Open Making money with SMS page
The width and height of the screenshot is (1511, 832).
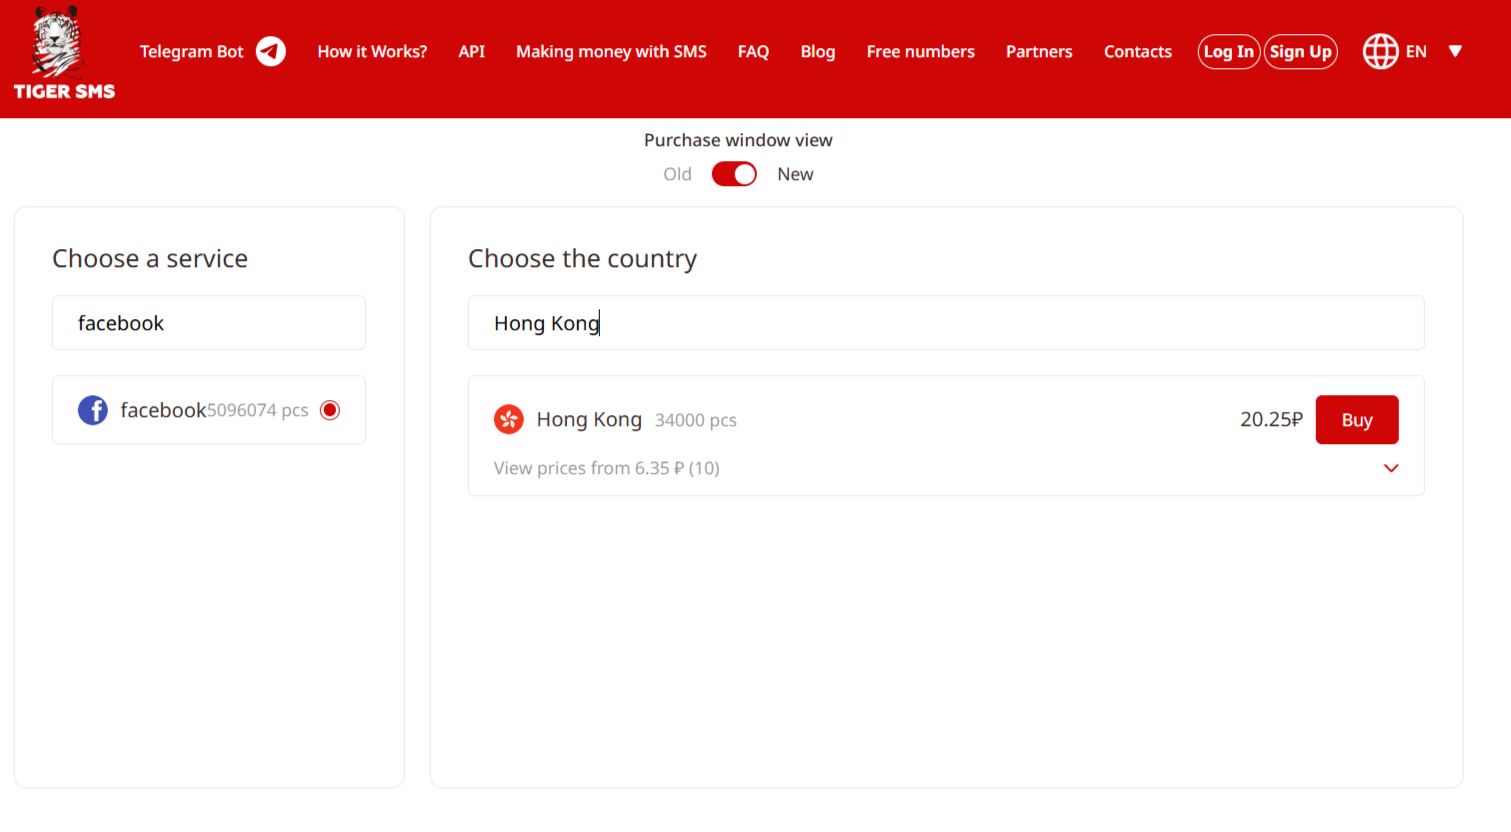tap(611, 51)
